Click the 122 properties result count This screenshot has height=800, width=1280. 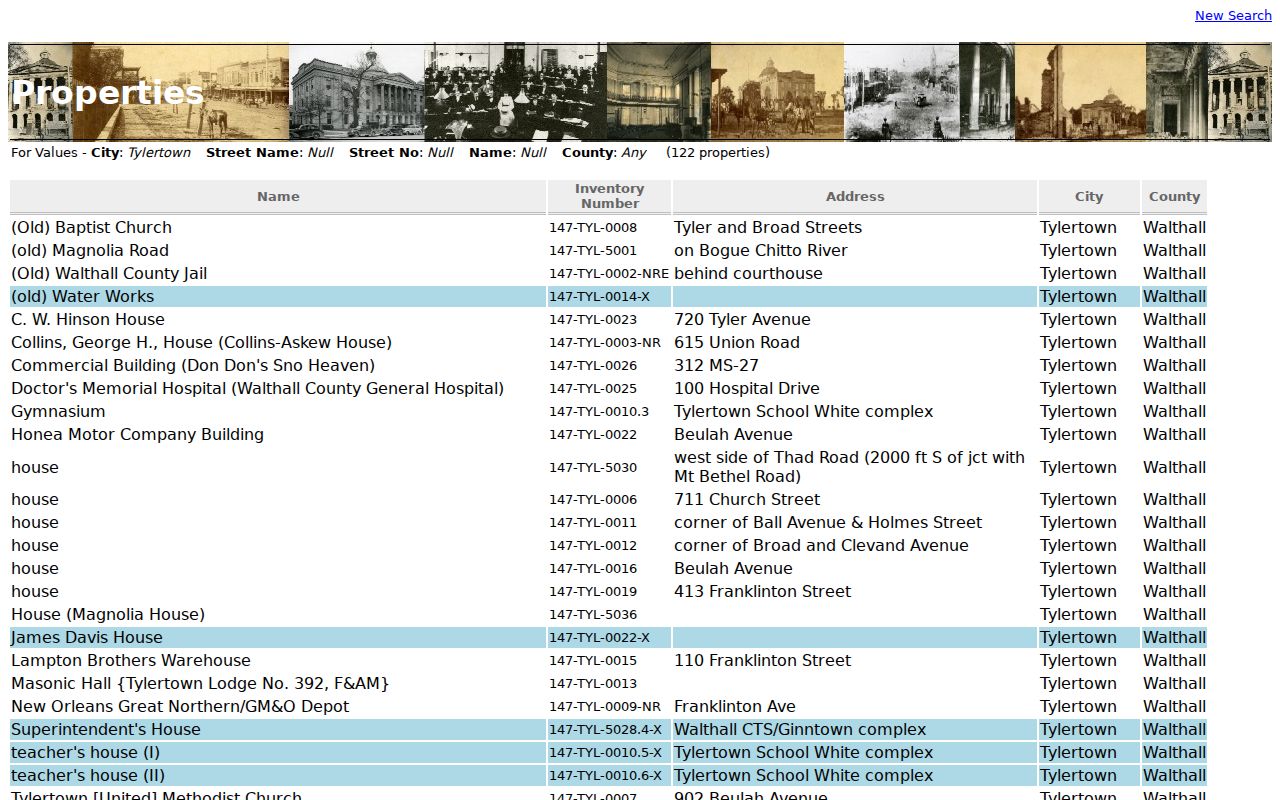tap(718, 153)
